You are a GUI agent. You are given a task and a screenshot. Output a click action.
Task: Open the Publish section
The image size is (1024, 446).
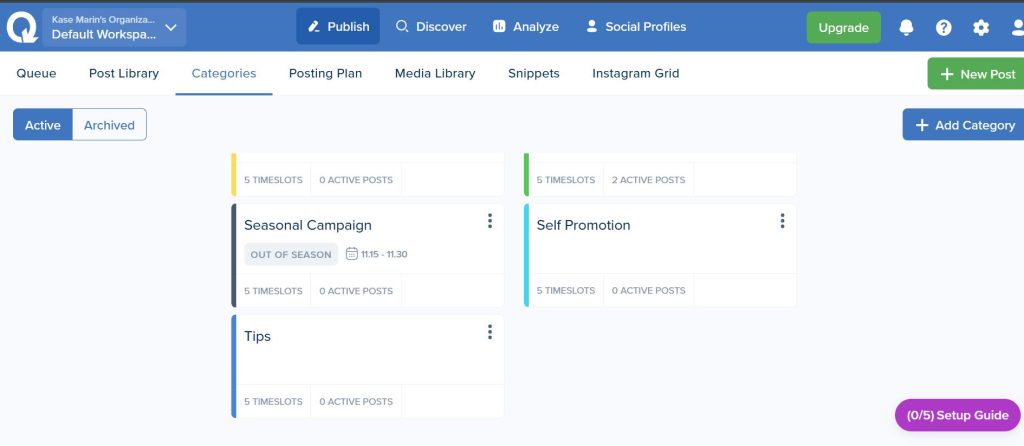(x=338, y=27)
